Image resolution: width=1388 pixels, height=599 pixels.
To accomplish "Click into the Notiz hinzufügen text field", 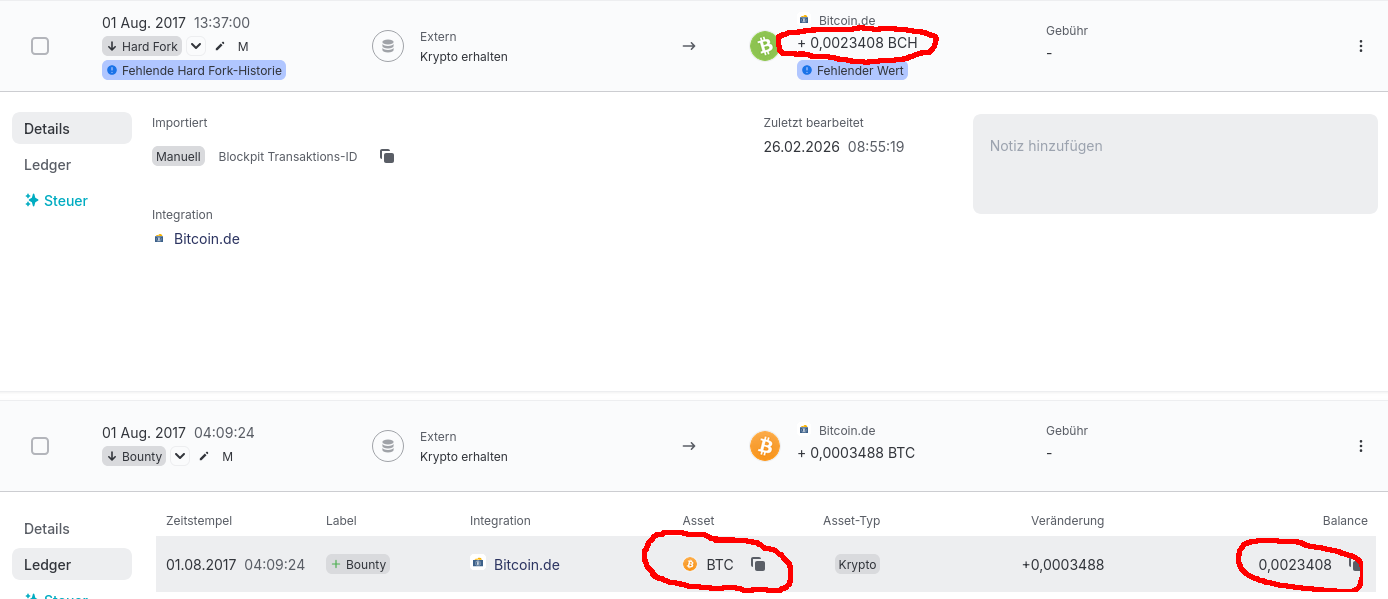I will coord(1173,163).
